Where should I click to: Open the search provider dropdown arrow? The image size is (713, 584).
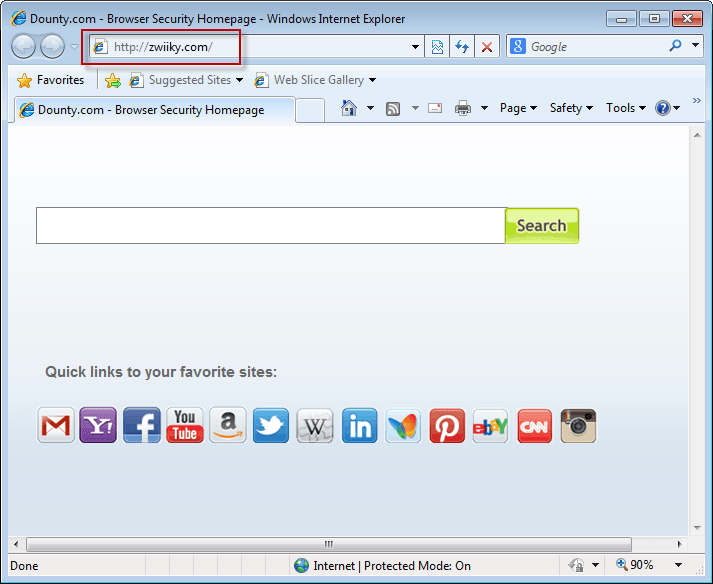[x=695, y=45]
